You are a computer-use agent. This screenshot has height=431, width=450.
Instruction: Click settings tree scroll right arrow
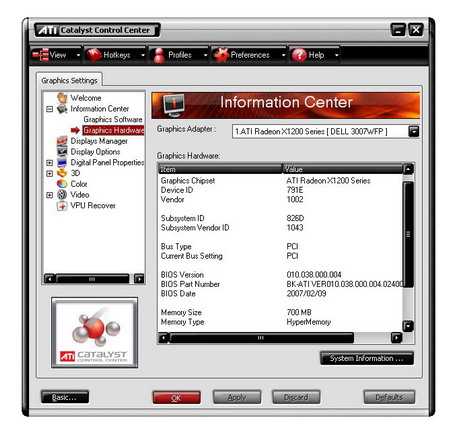click(139, 279)
